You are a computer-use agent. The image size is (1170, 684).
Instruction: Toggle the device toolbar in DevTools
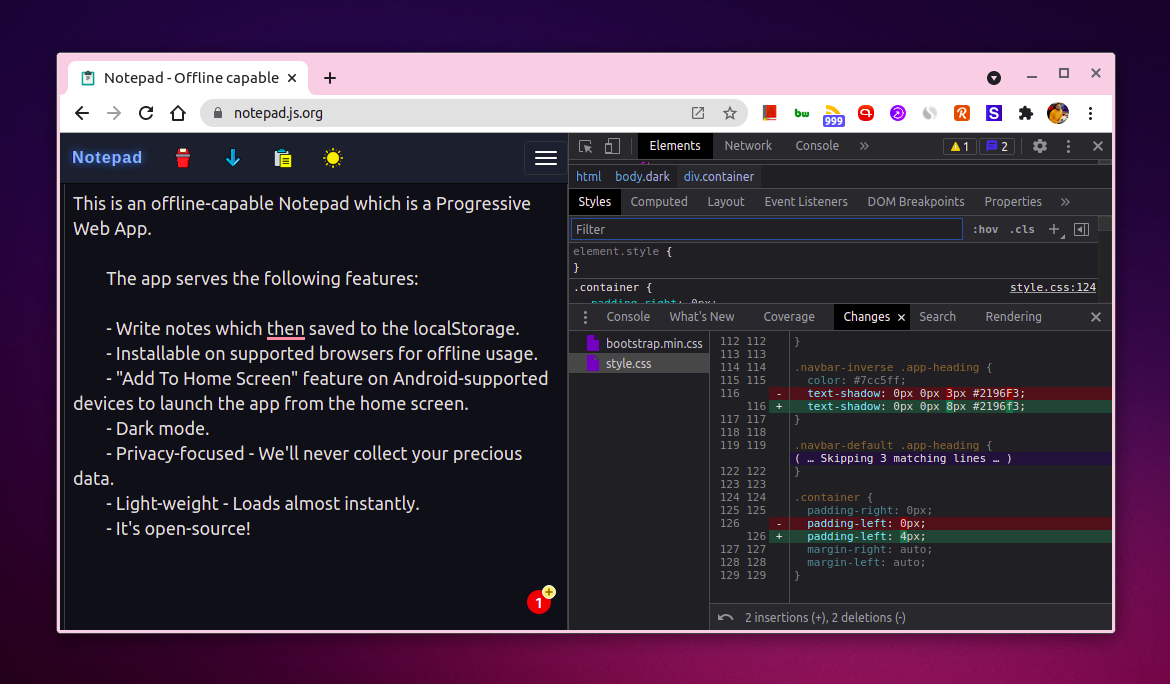tap(612, 146)
